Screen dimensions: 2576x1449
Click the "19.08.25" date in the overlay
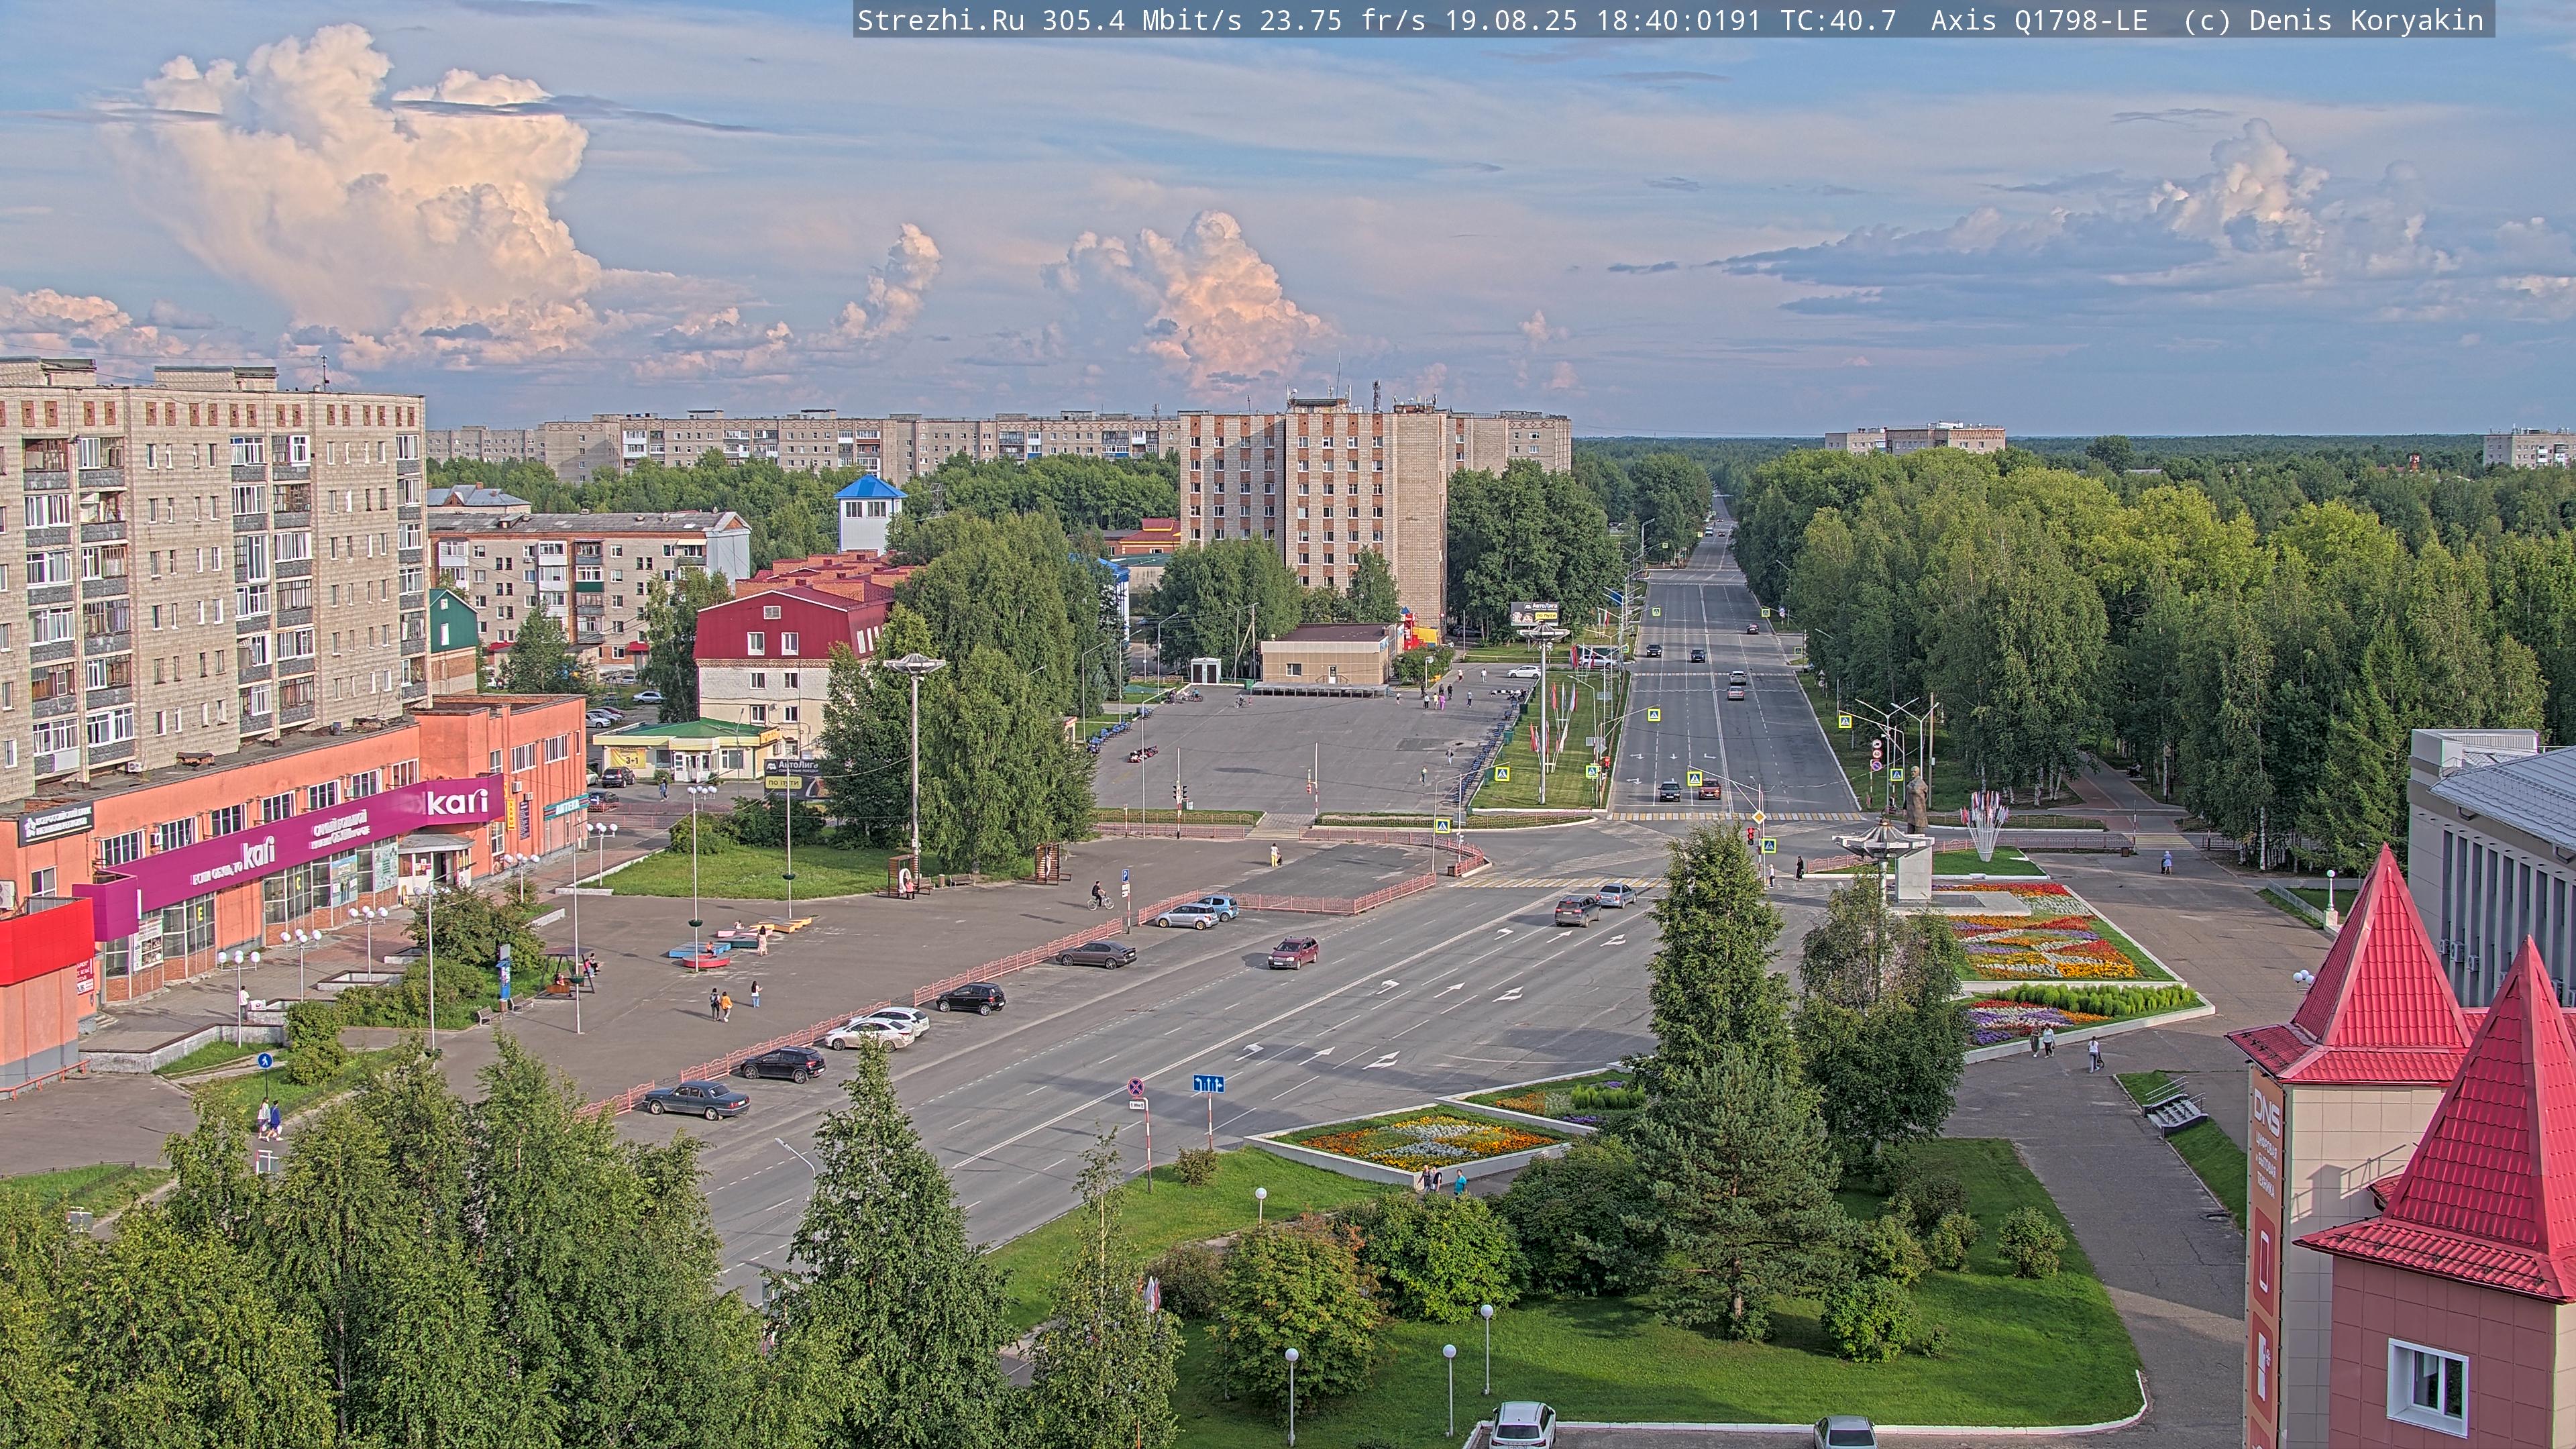coord(1511,20)
